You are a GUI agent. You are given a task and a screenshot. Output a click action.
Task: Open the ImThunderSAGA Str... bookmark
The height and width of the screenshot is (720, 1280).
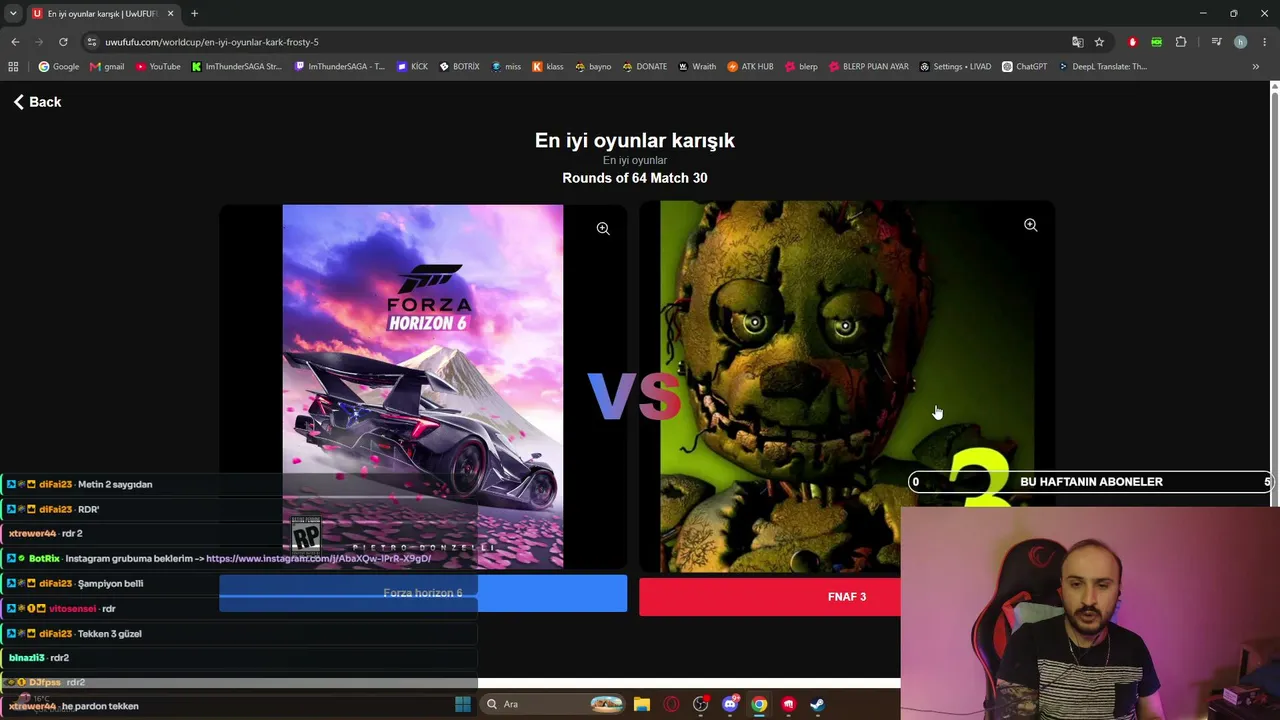pos(237,67)
